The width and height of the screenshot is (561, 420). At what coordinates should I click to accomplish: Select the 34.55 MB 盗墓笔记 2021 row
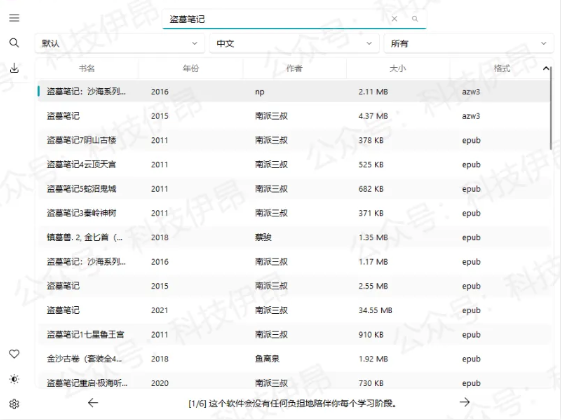tap(293, 310)
